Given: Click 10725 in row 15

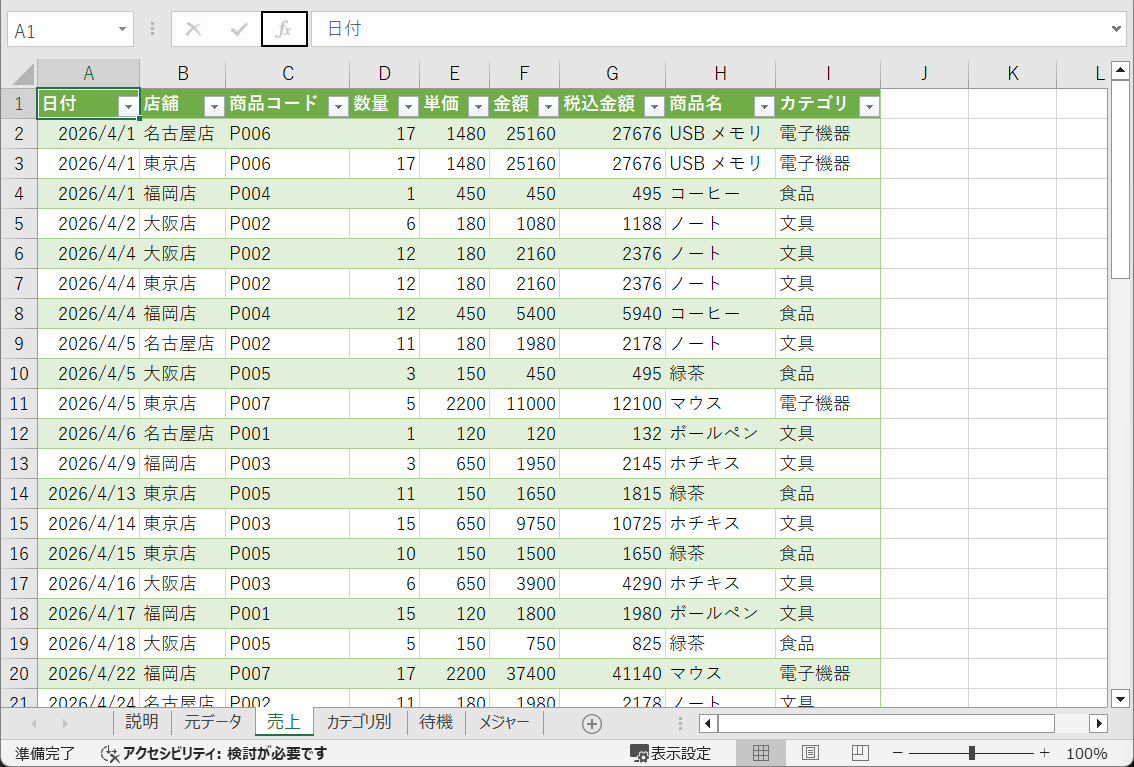Looking at the screenshot, I should tap(613, 524).
